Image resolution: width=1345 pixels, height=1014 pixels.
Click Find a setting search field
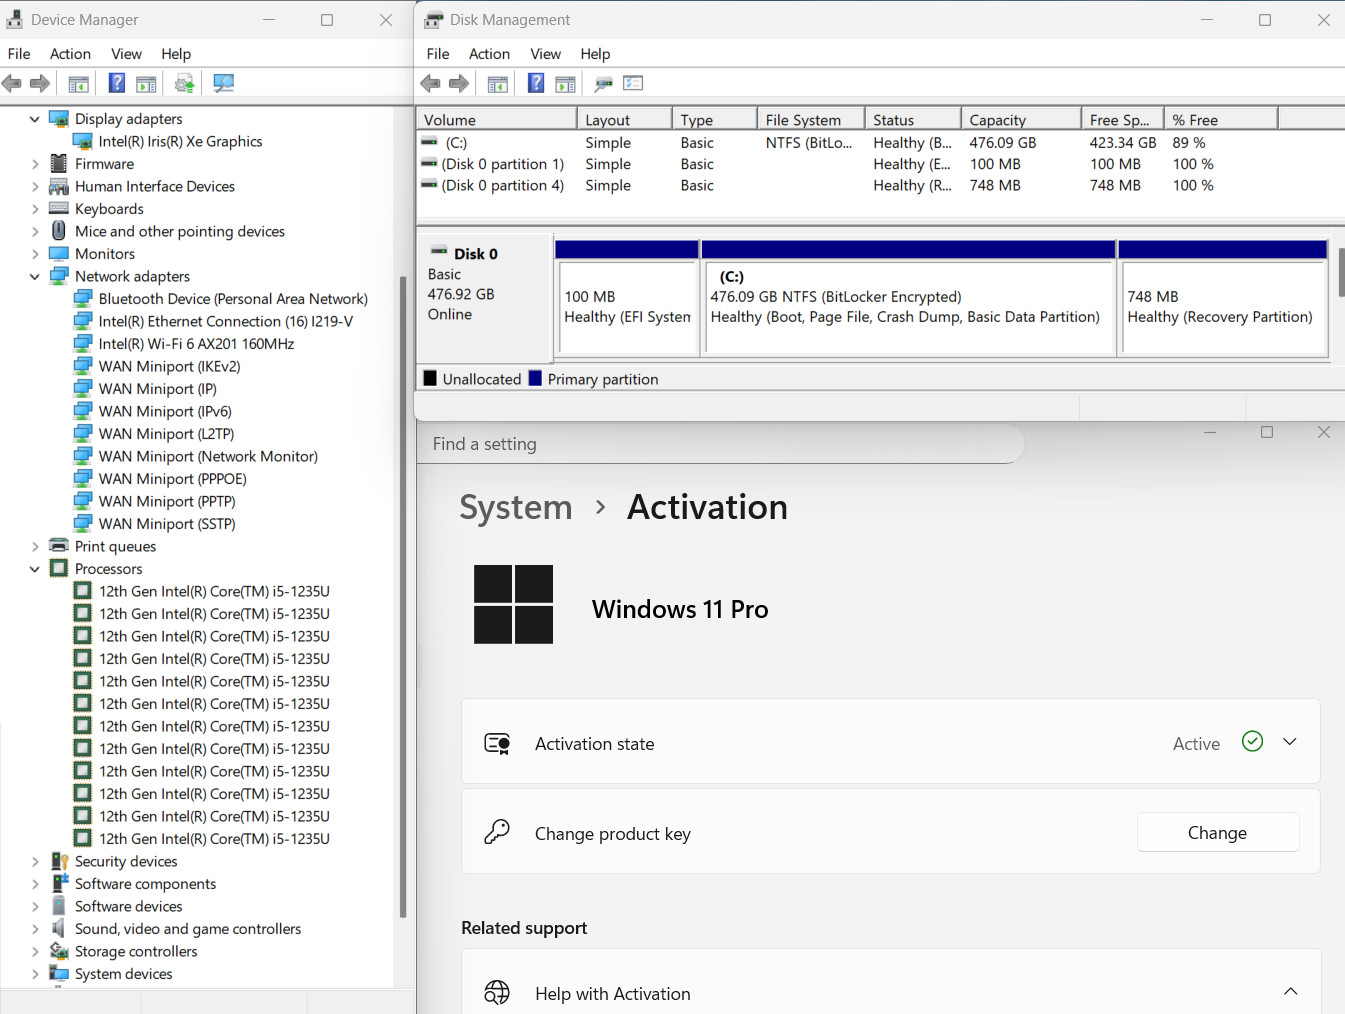pos(720,444)
